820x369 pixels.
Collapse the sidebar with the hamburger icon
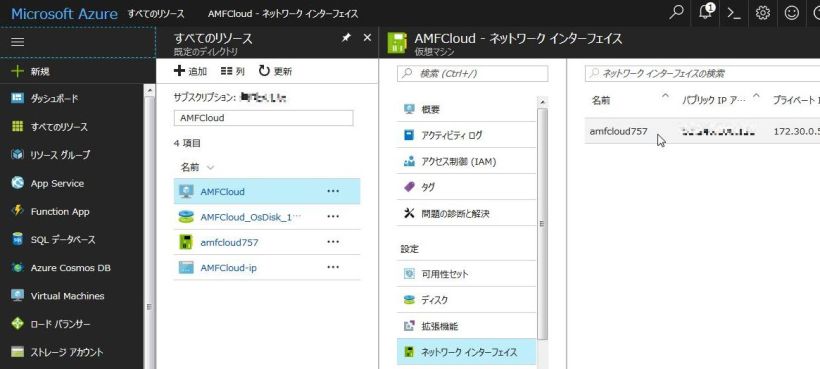click(18, 42)
